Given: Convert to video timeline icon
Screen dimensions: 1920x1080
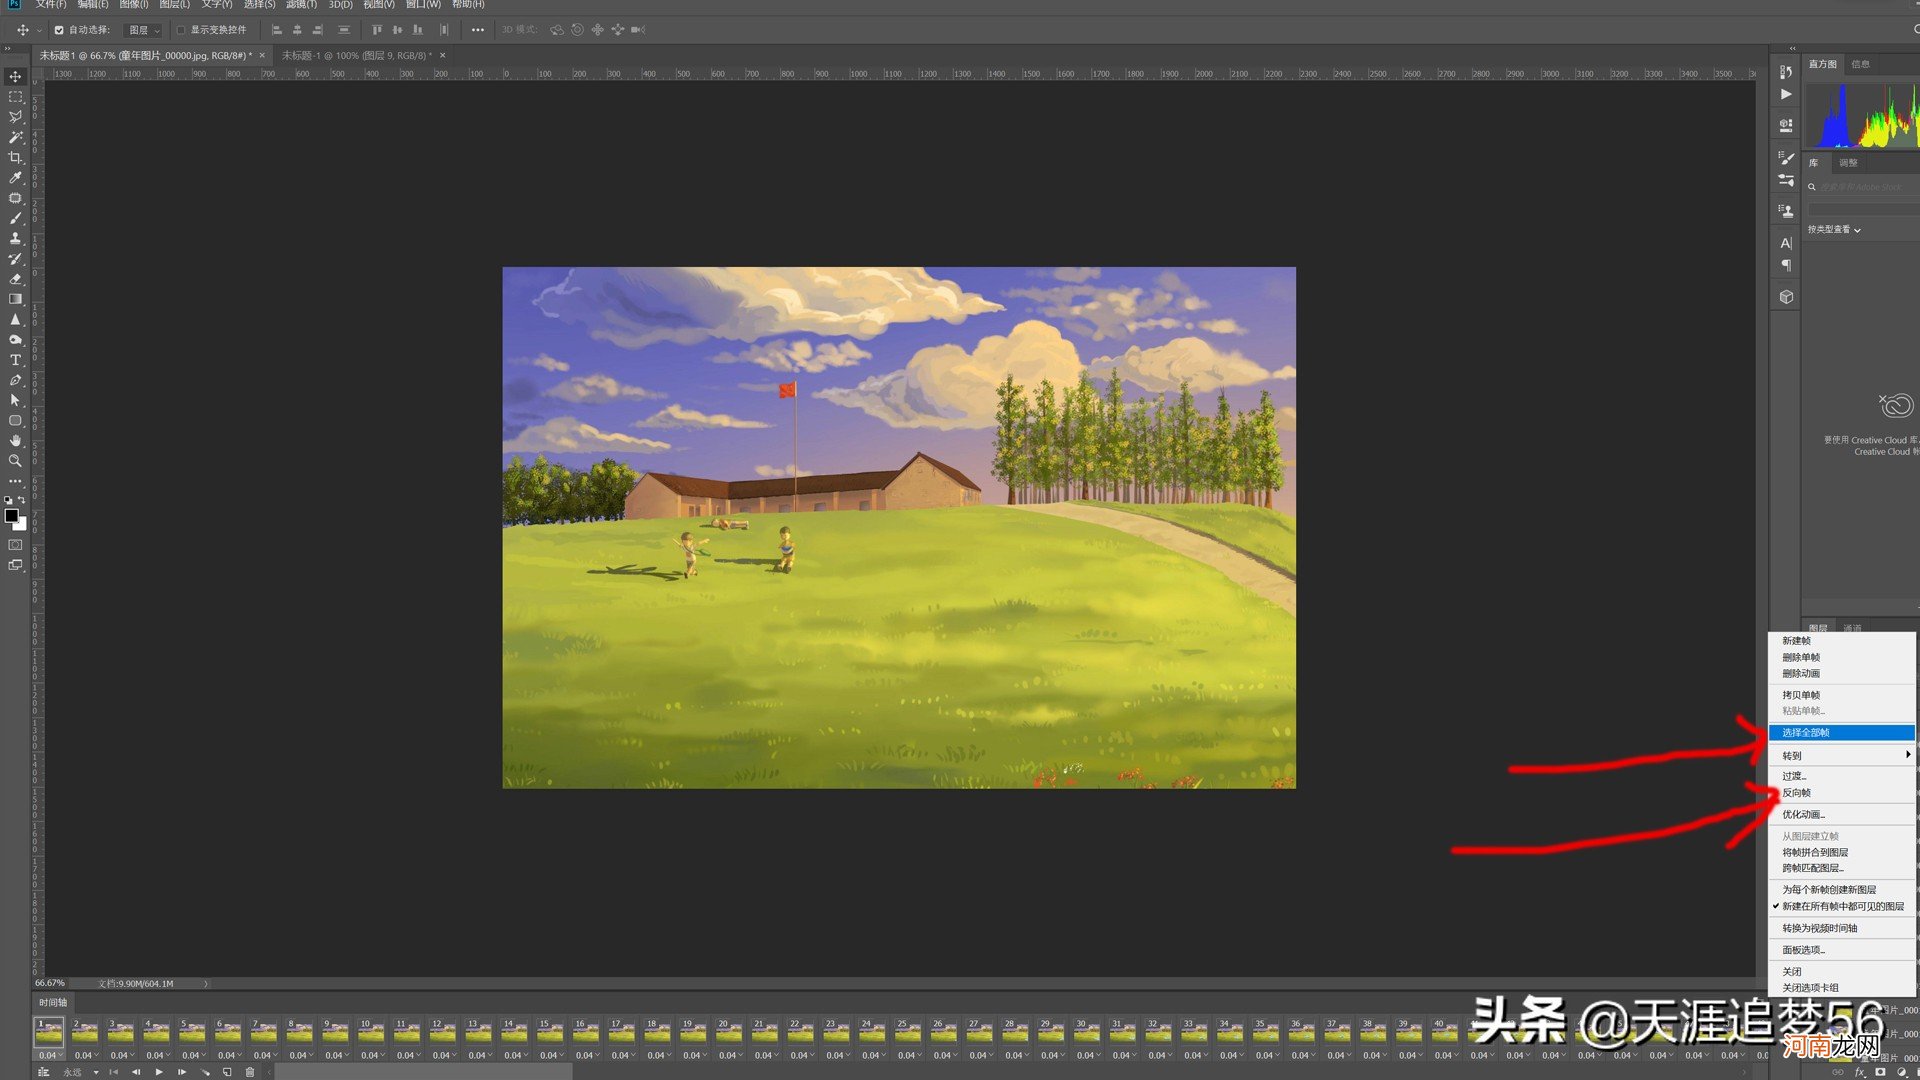Looking at the screenshot, I should tap(43, 1072).
